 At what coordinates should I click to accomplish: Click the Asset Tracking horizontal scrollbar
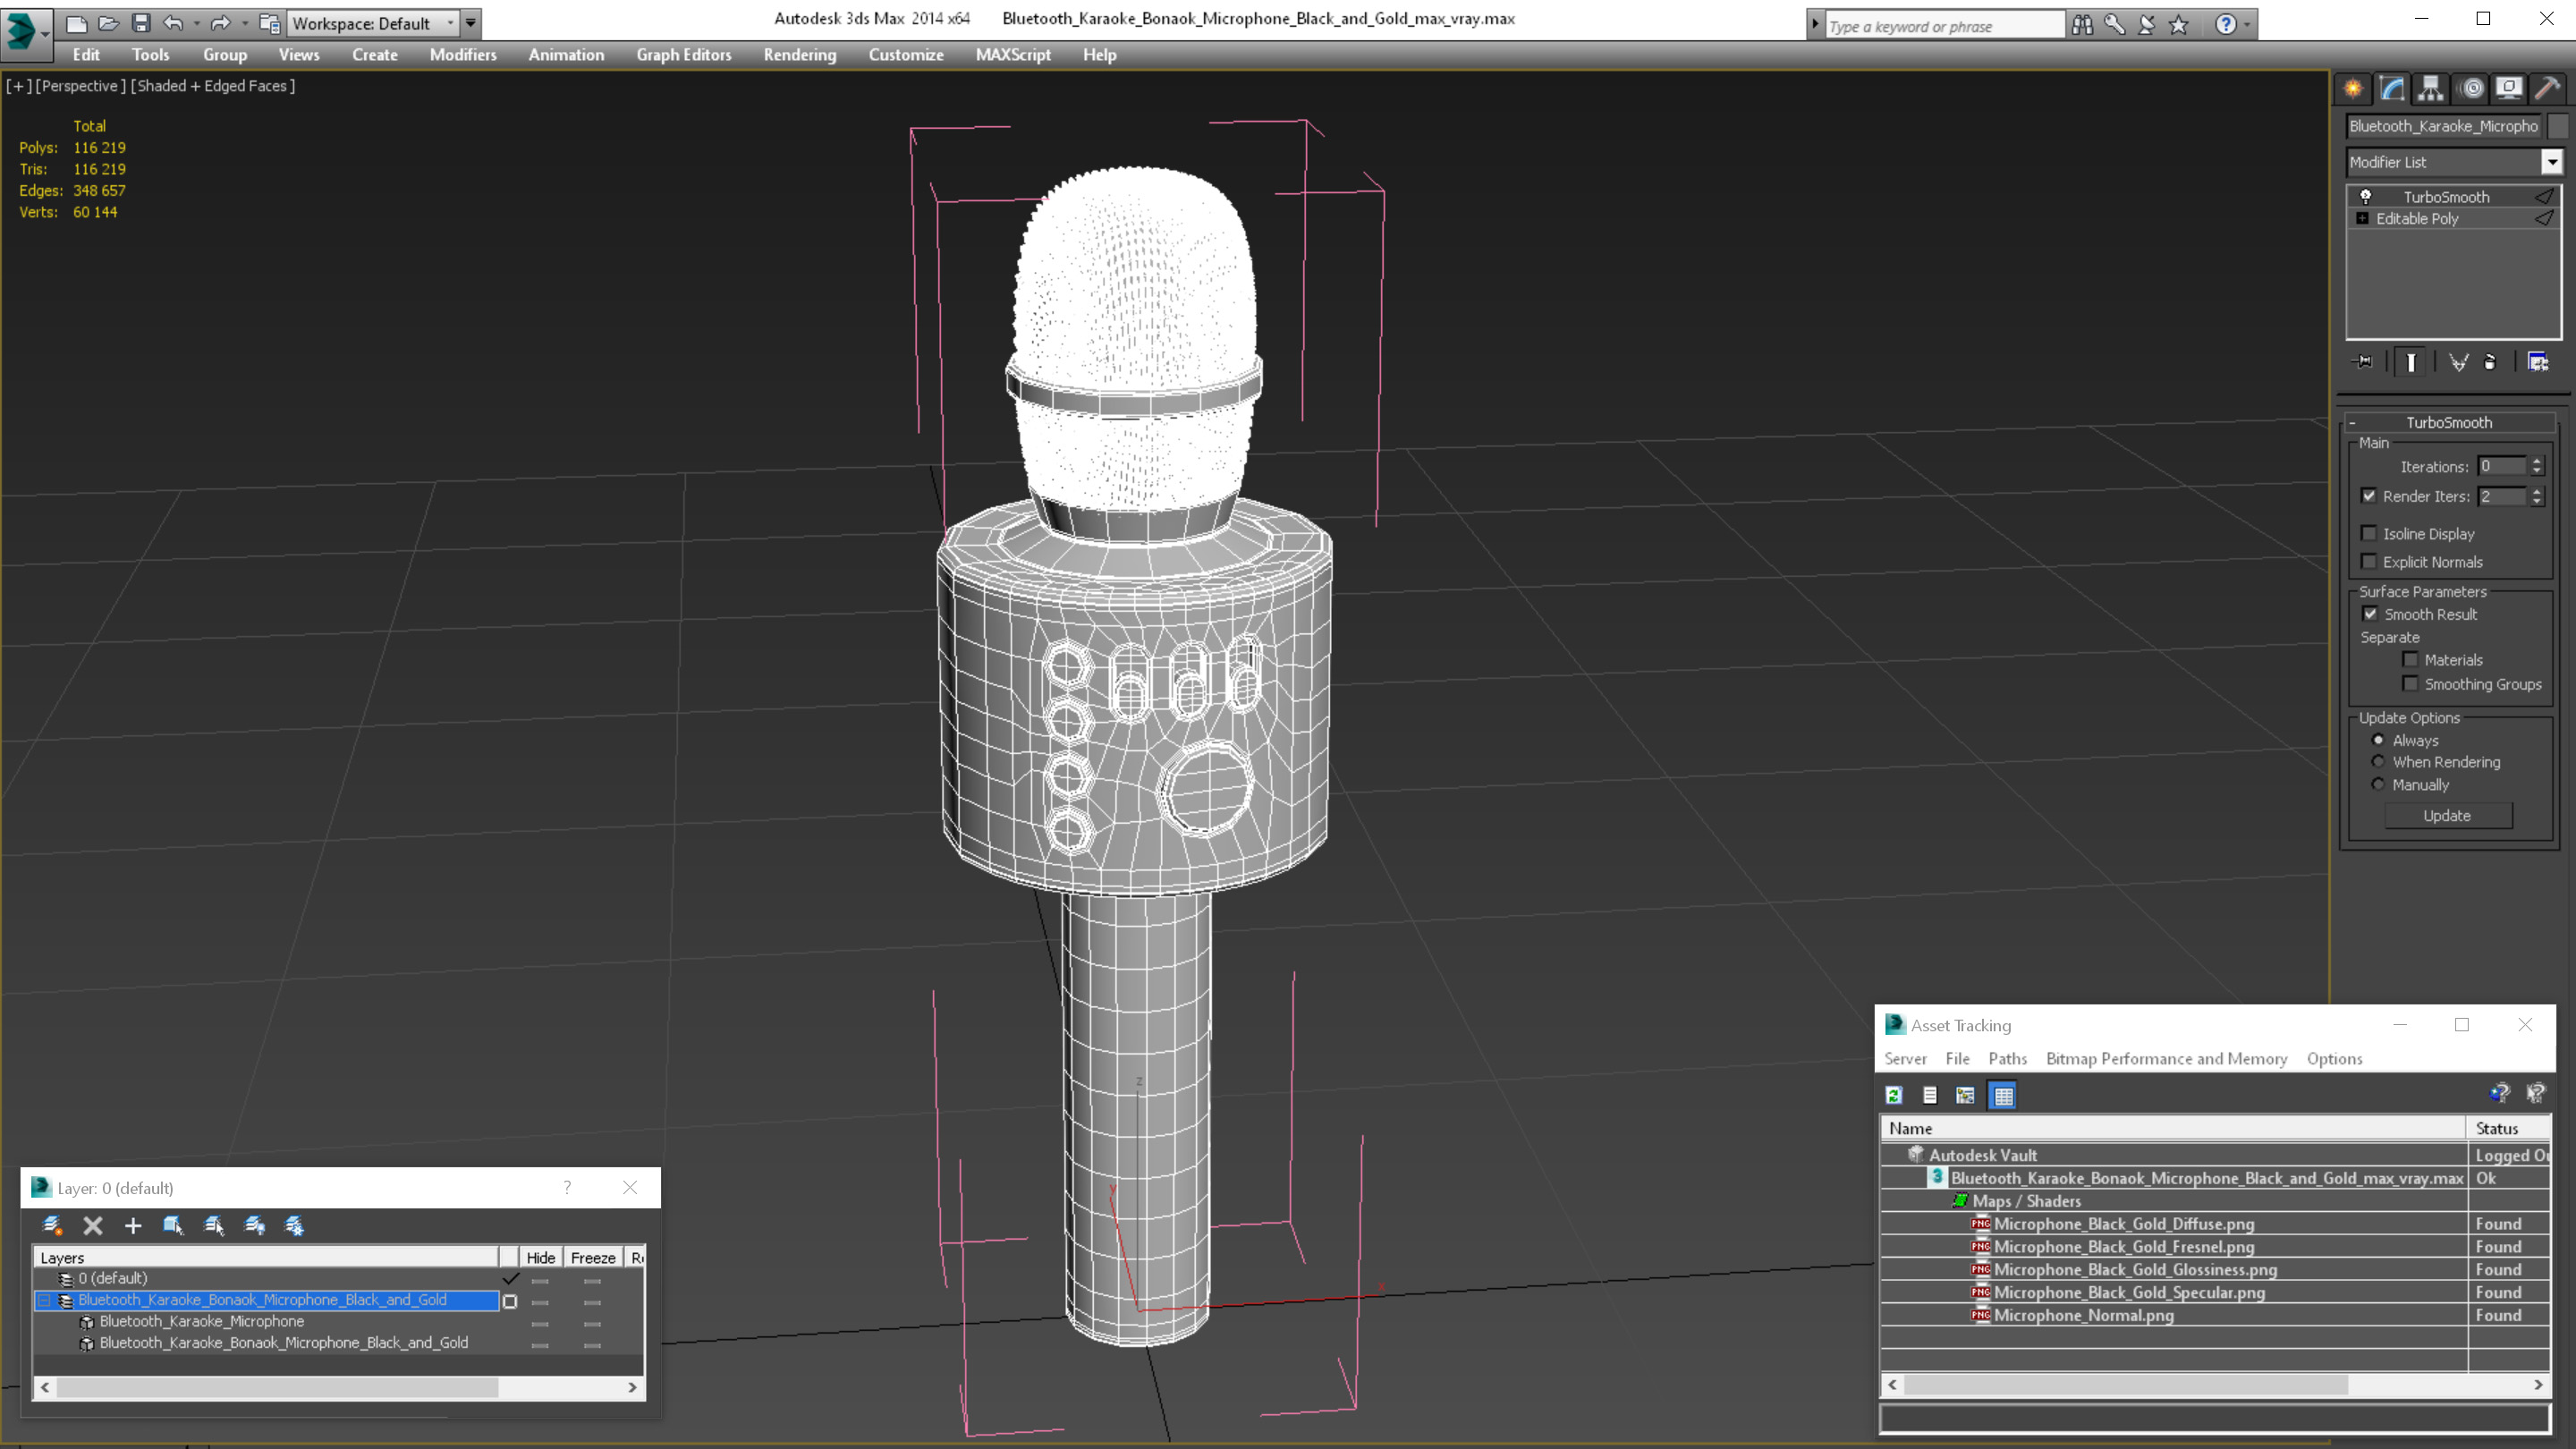pos(2215,1385)
